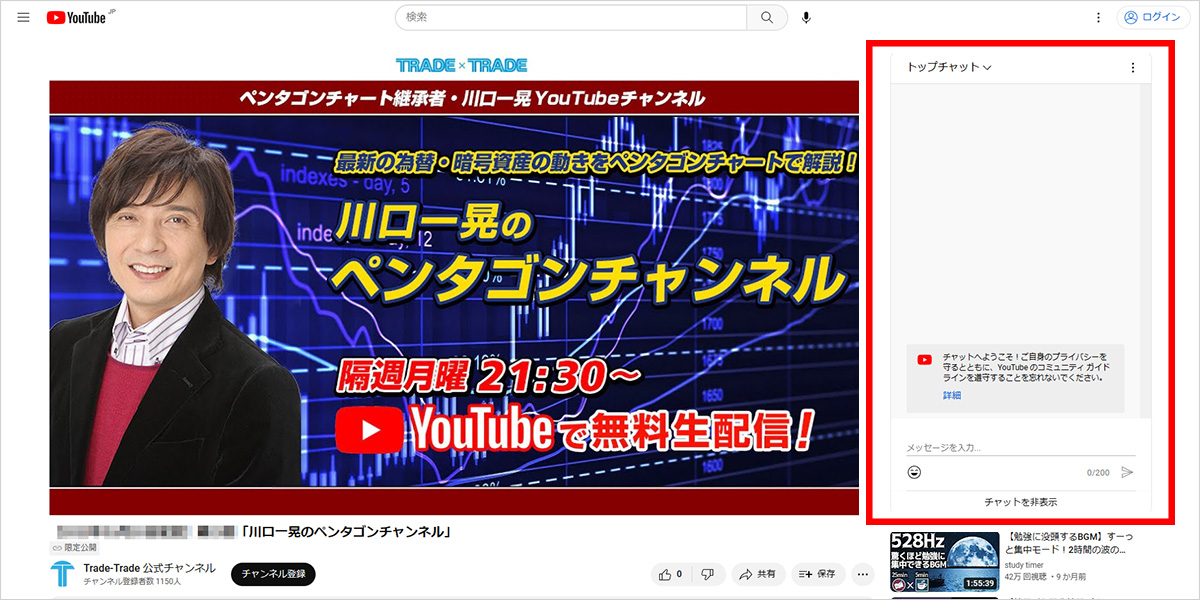Click the ログイン sign-in button
This screenshot has width=1200, height=600.
click(x=1151, y=17)
